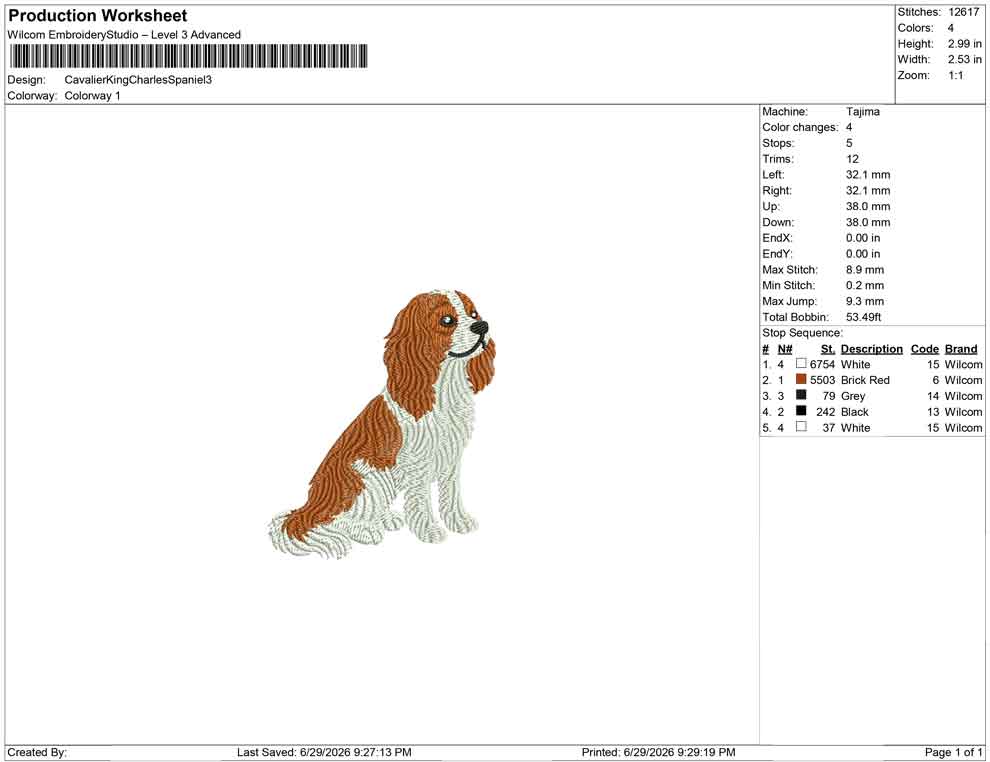
Task: Click the Max Stitch value 8.9 mm
Action: pos(865,270)
